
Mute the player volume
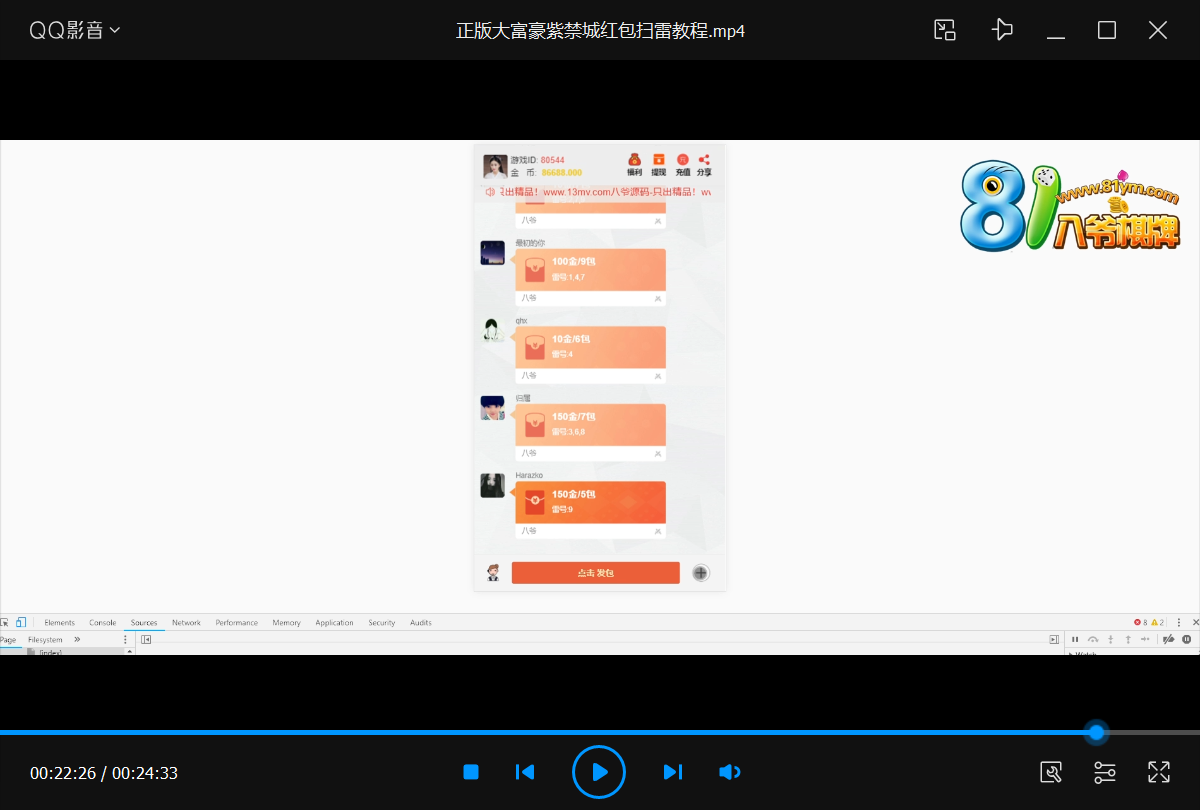[730, 772]
